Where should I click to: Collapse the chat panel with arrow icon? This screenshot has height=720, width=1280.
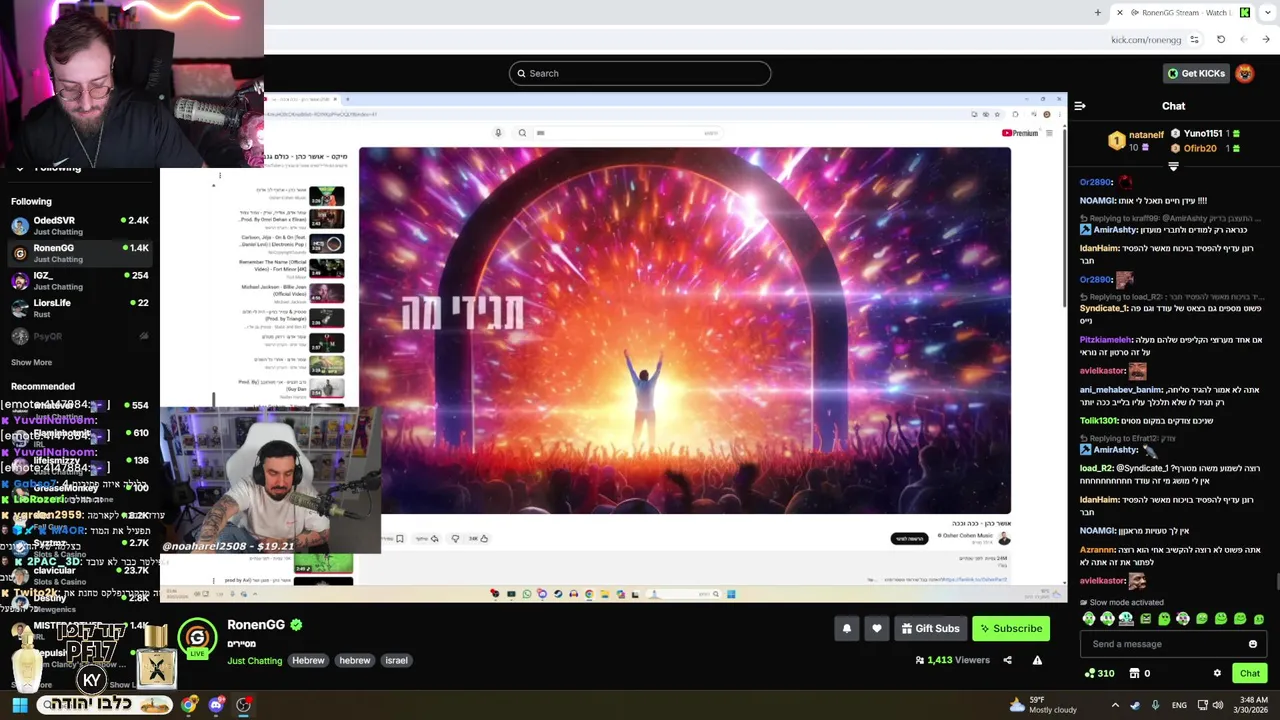coord(1080,106)
